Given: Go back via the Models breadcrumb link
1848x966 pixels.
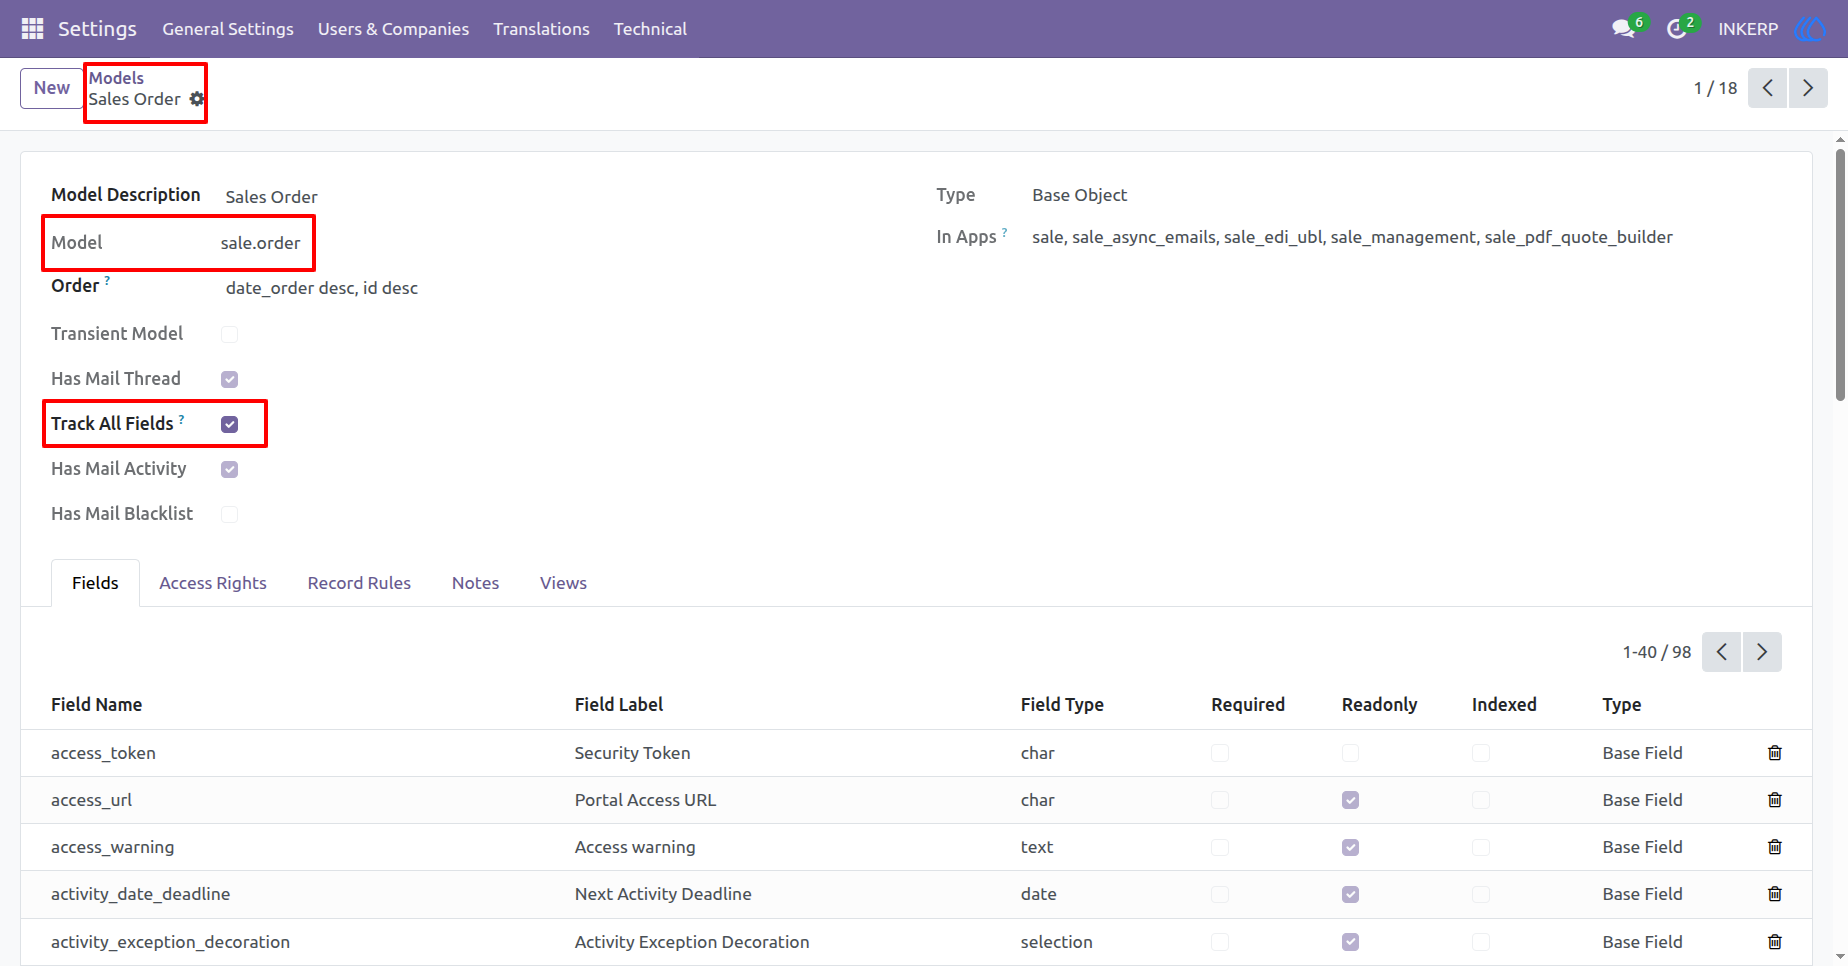Looking at the screenshot, I should (x=117, y=78).
